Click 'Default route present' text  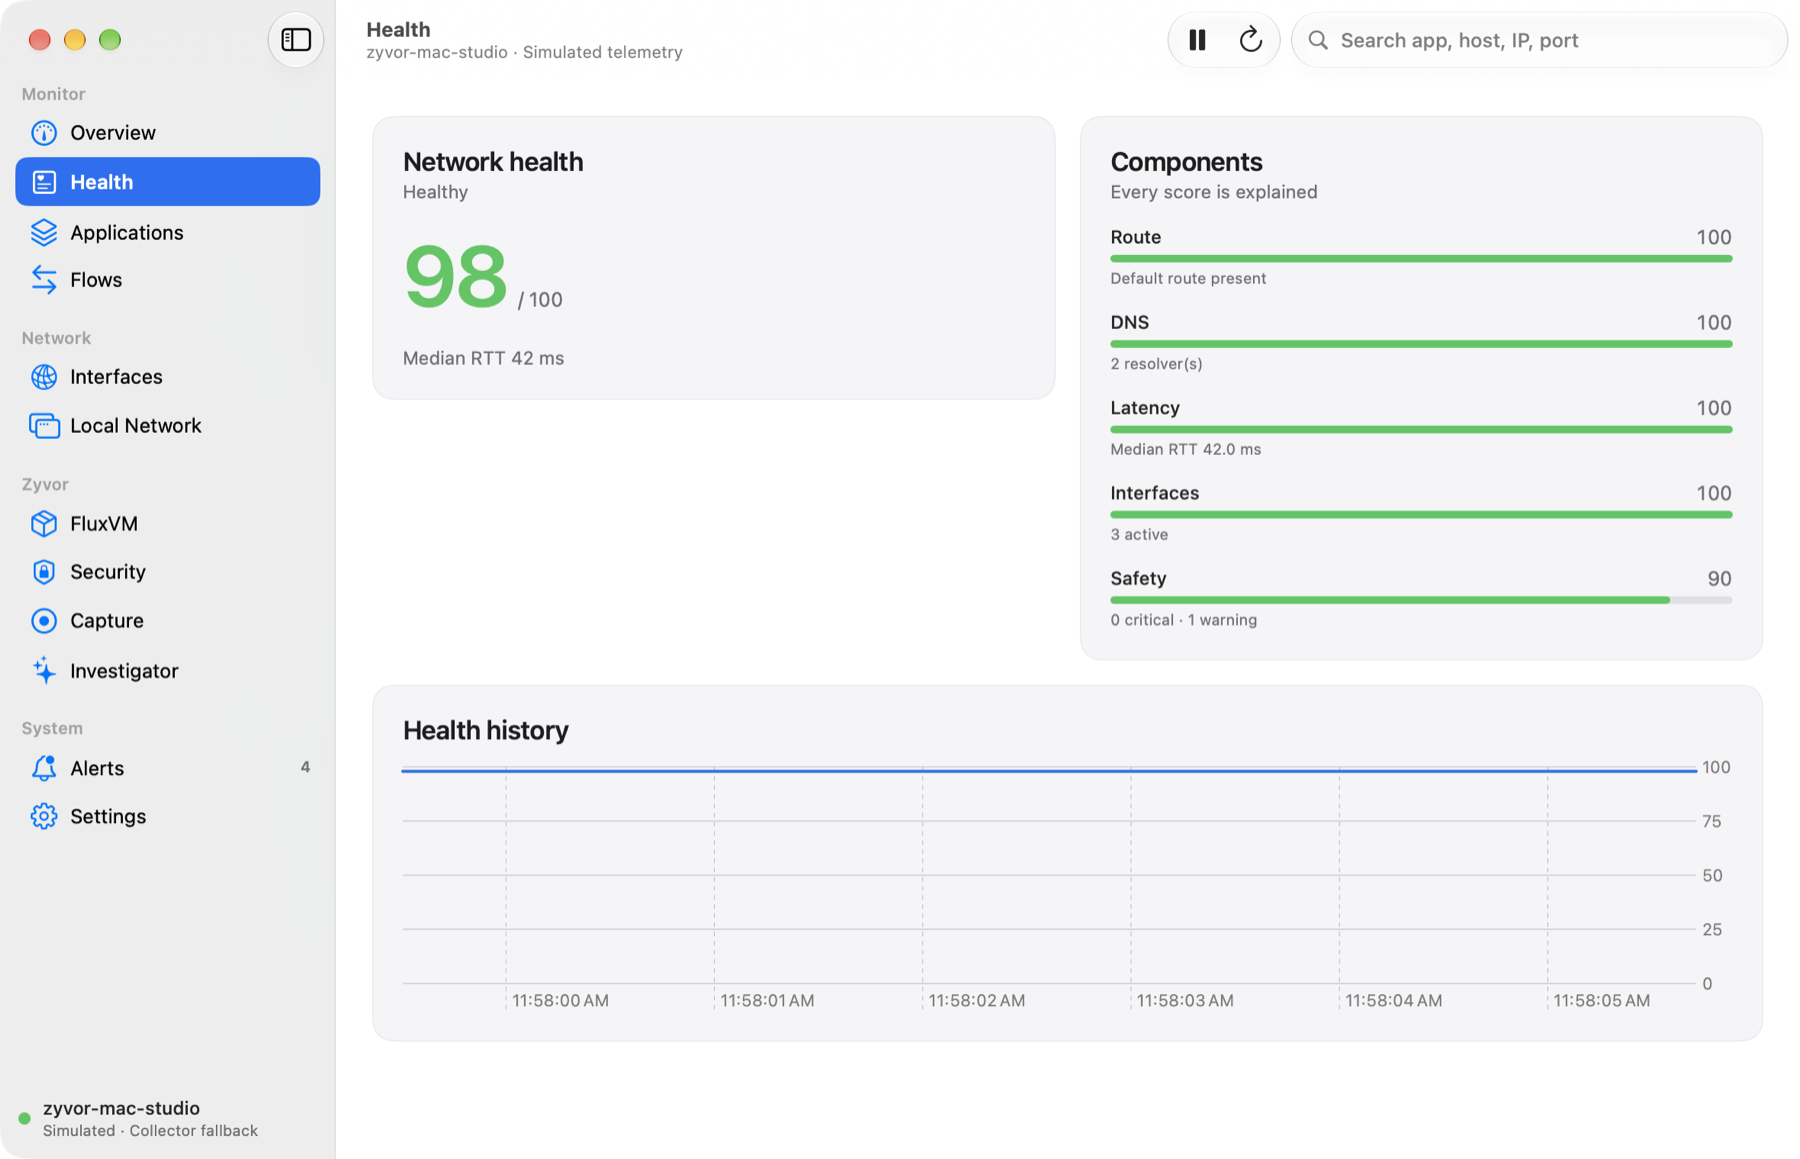click(x=1188, y=278)
